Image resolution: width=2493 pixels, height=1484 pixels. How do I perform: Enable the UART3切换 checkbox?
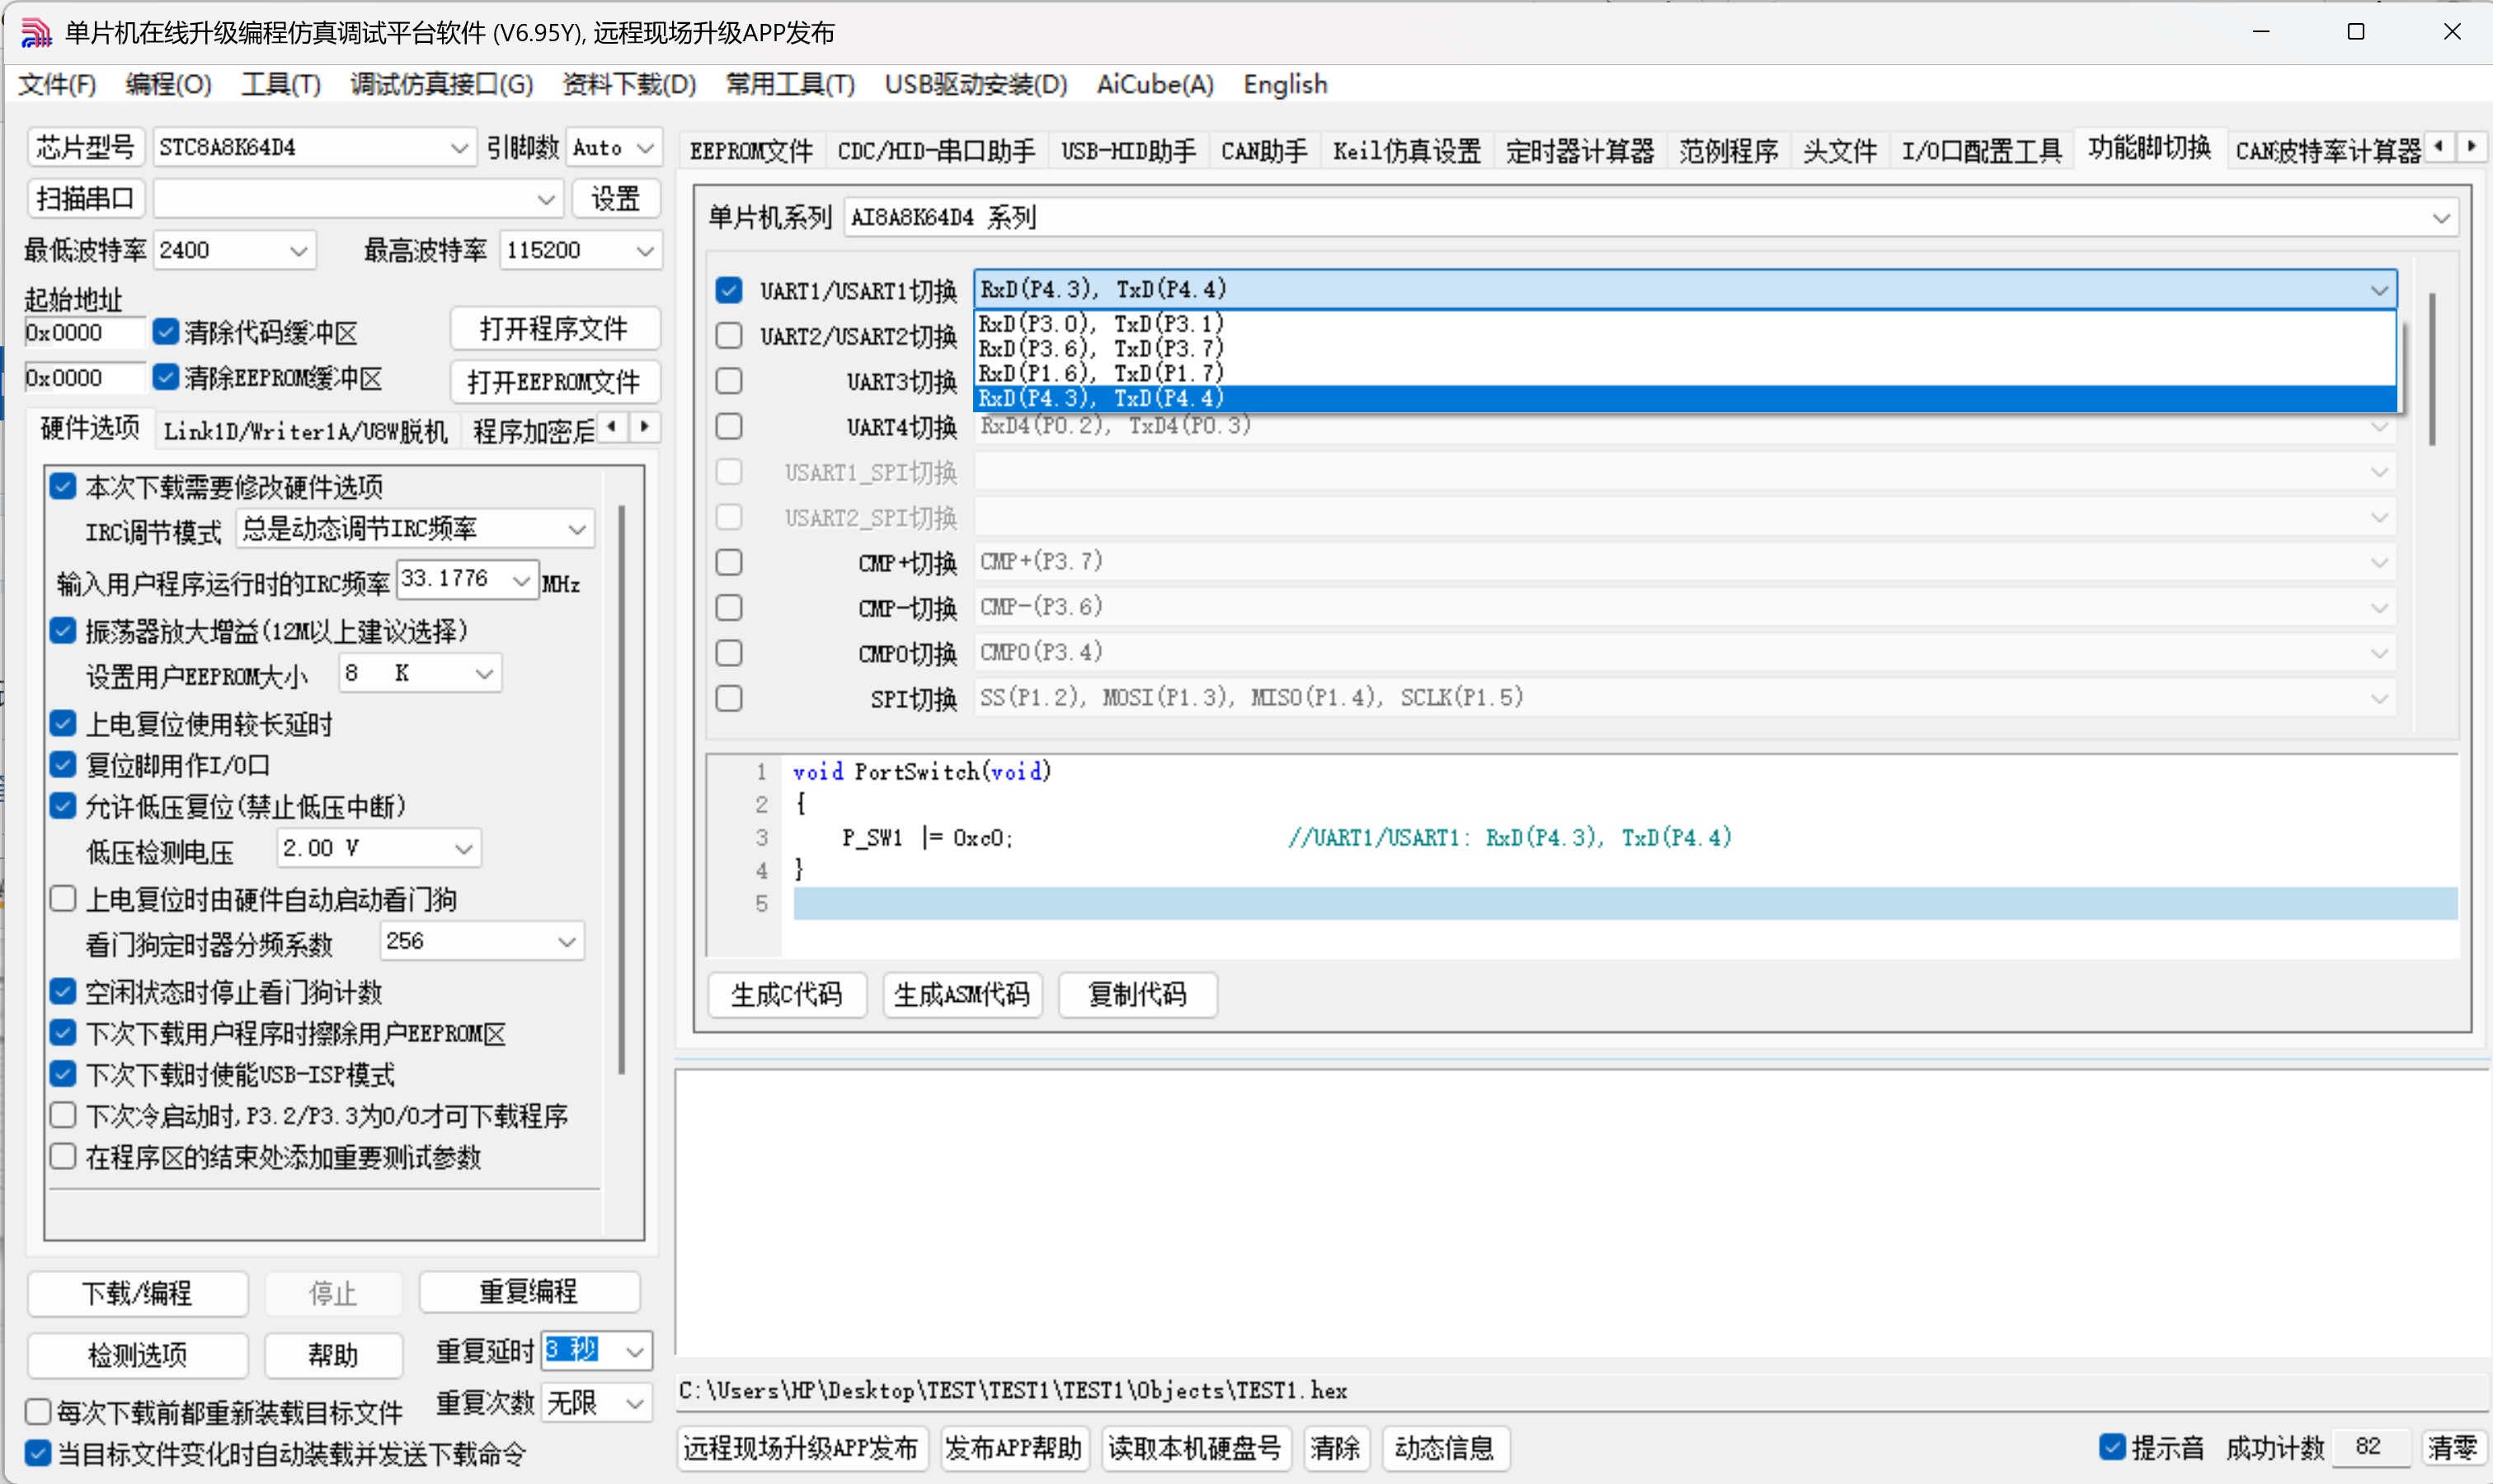point(729,381)
